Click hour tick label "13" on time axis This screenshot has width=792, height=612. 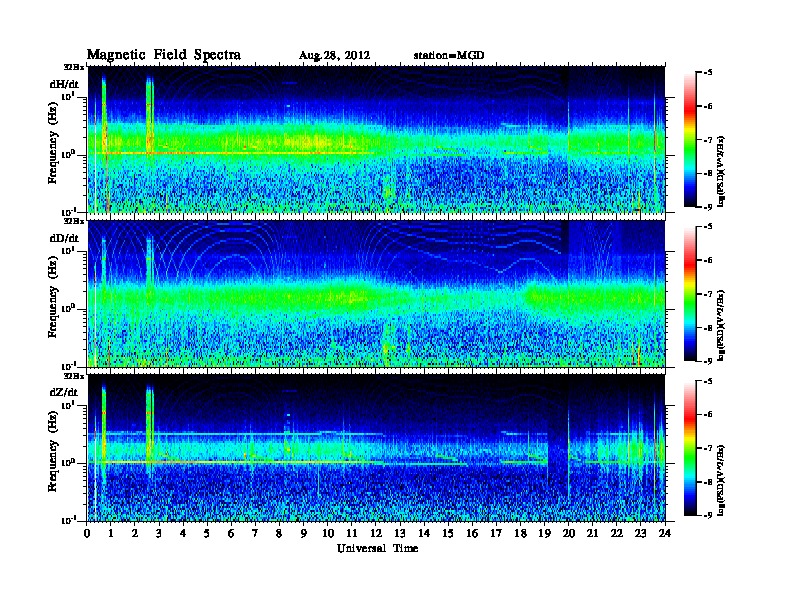click(400, 533)
